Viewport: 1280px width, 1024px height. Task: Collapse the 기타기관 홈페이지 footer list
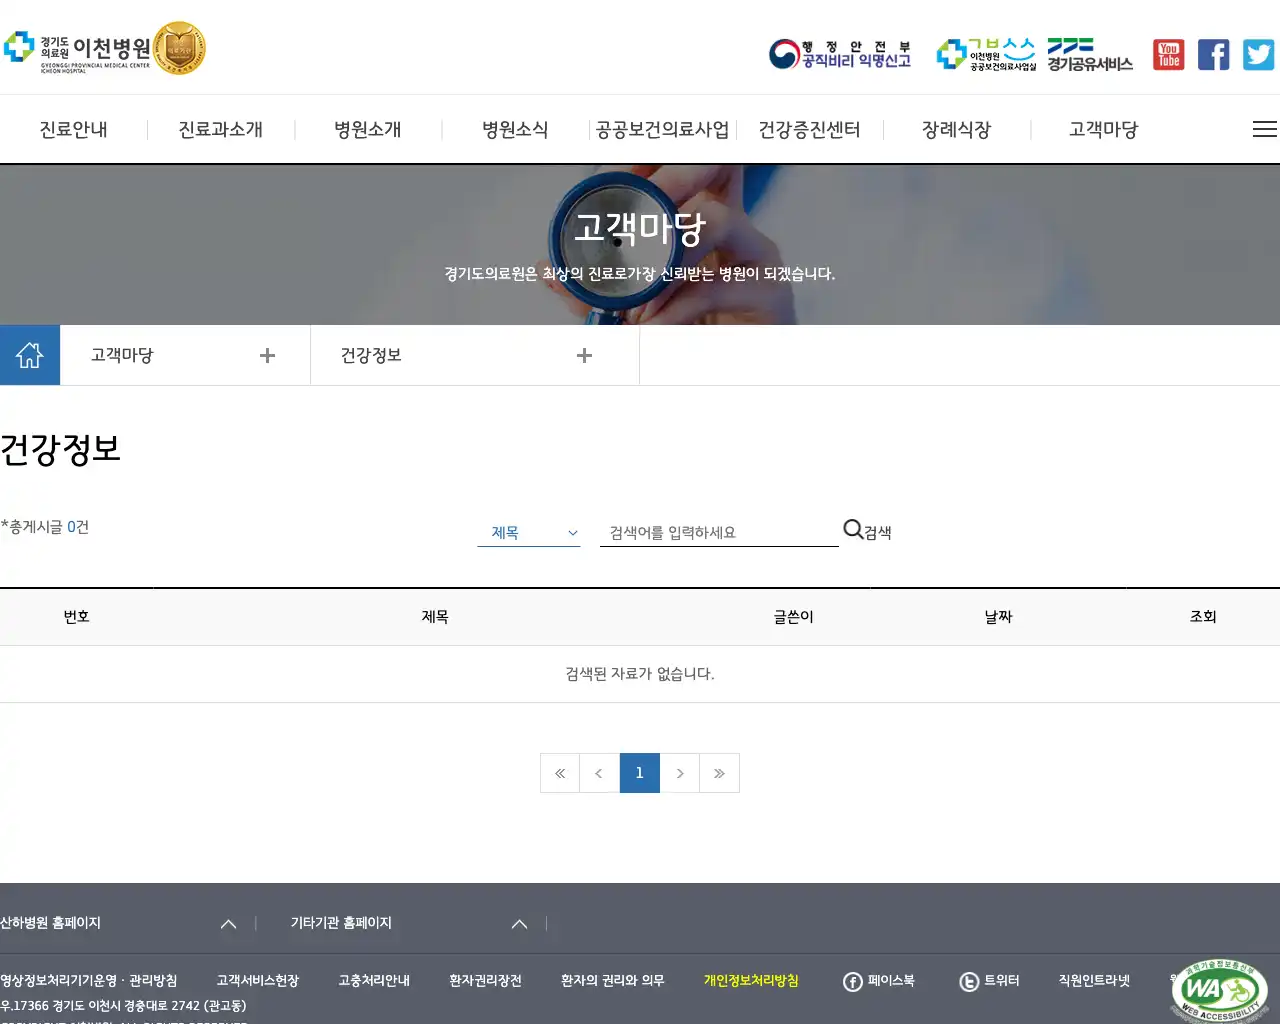pos(519,923)
